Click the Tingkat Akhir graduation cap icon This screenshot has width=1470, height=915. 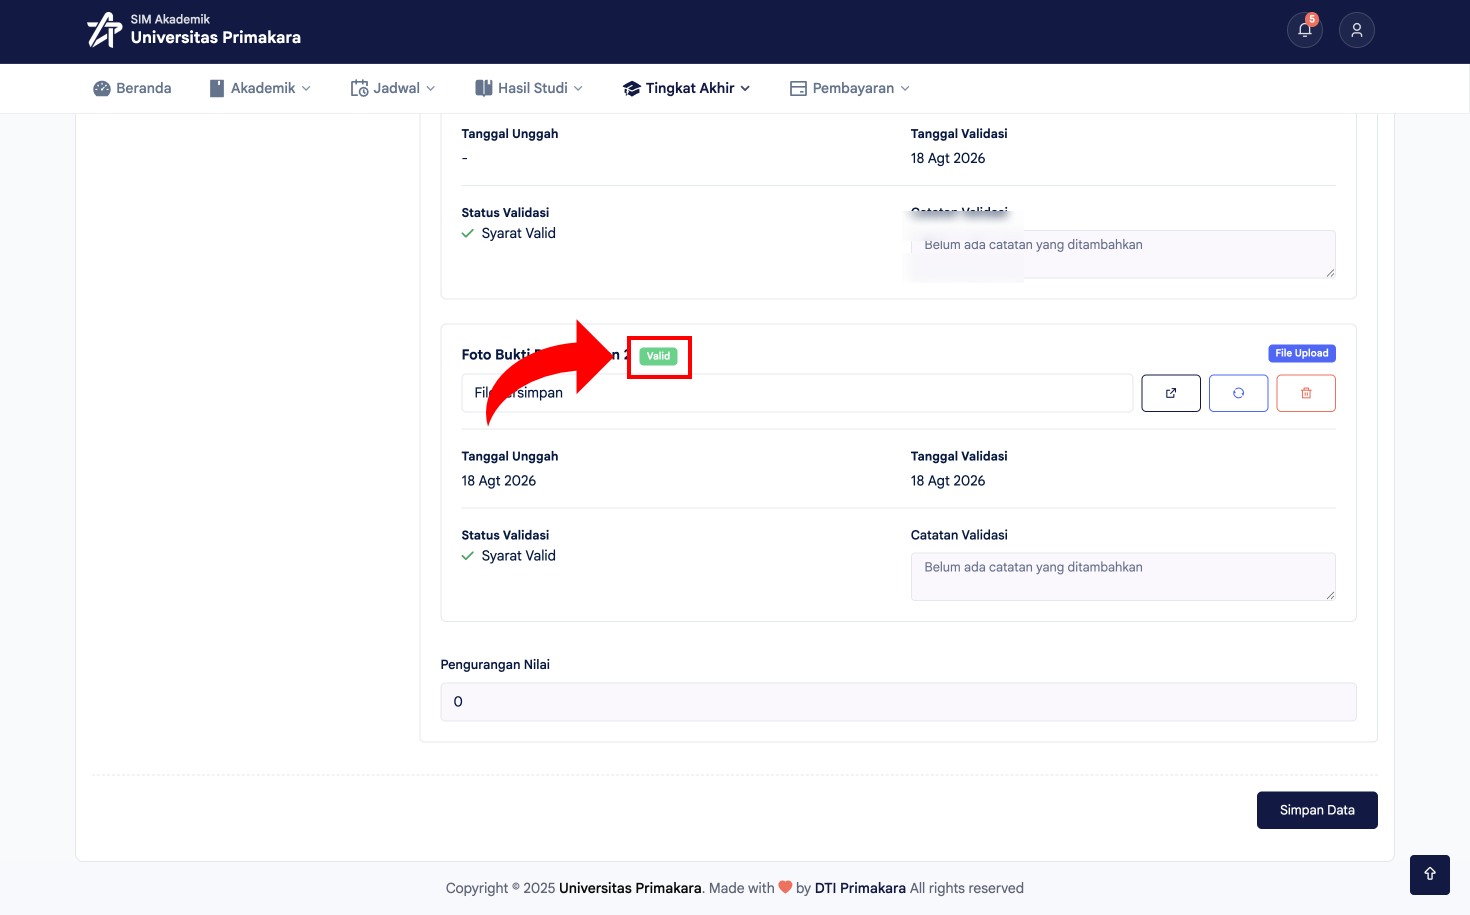[631, 88]
